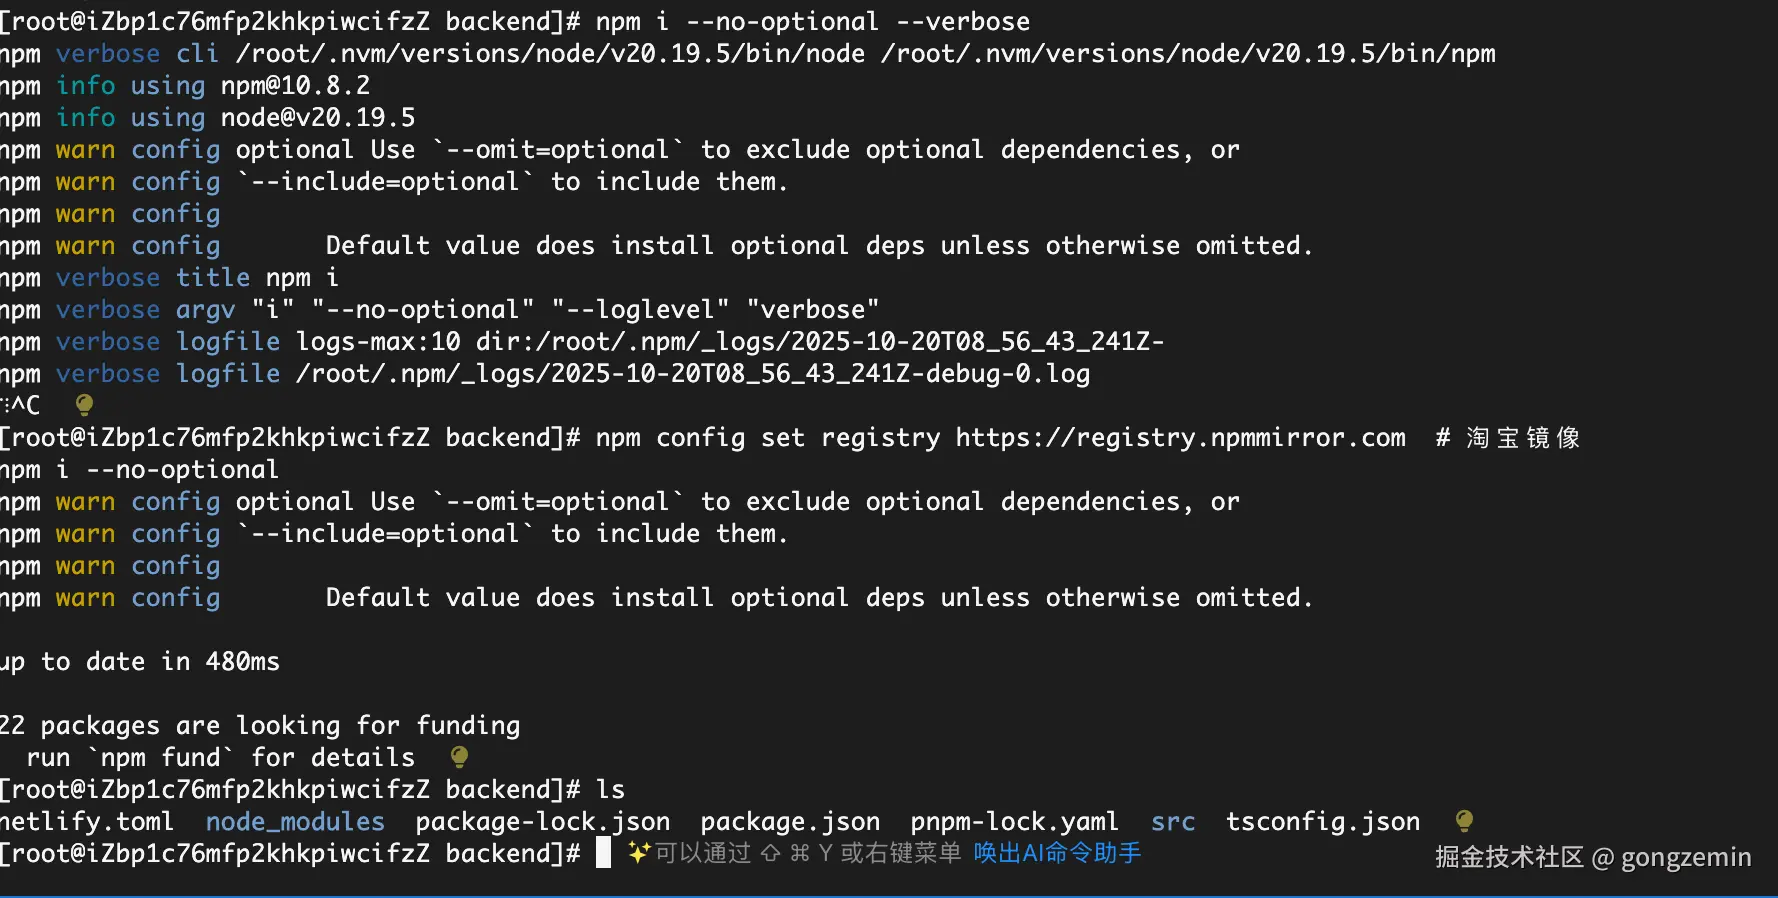The width and height of the screenshot is (1778, 898).
Task: Click the netlify.toml file name
Action: coord(87,822)
